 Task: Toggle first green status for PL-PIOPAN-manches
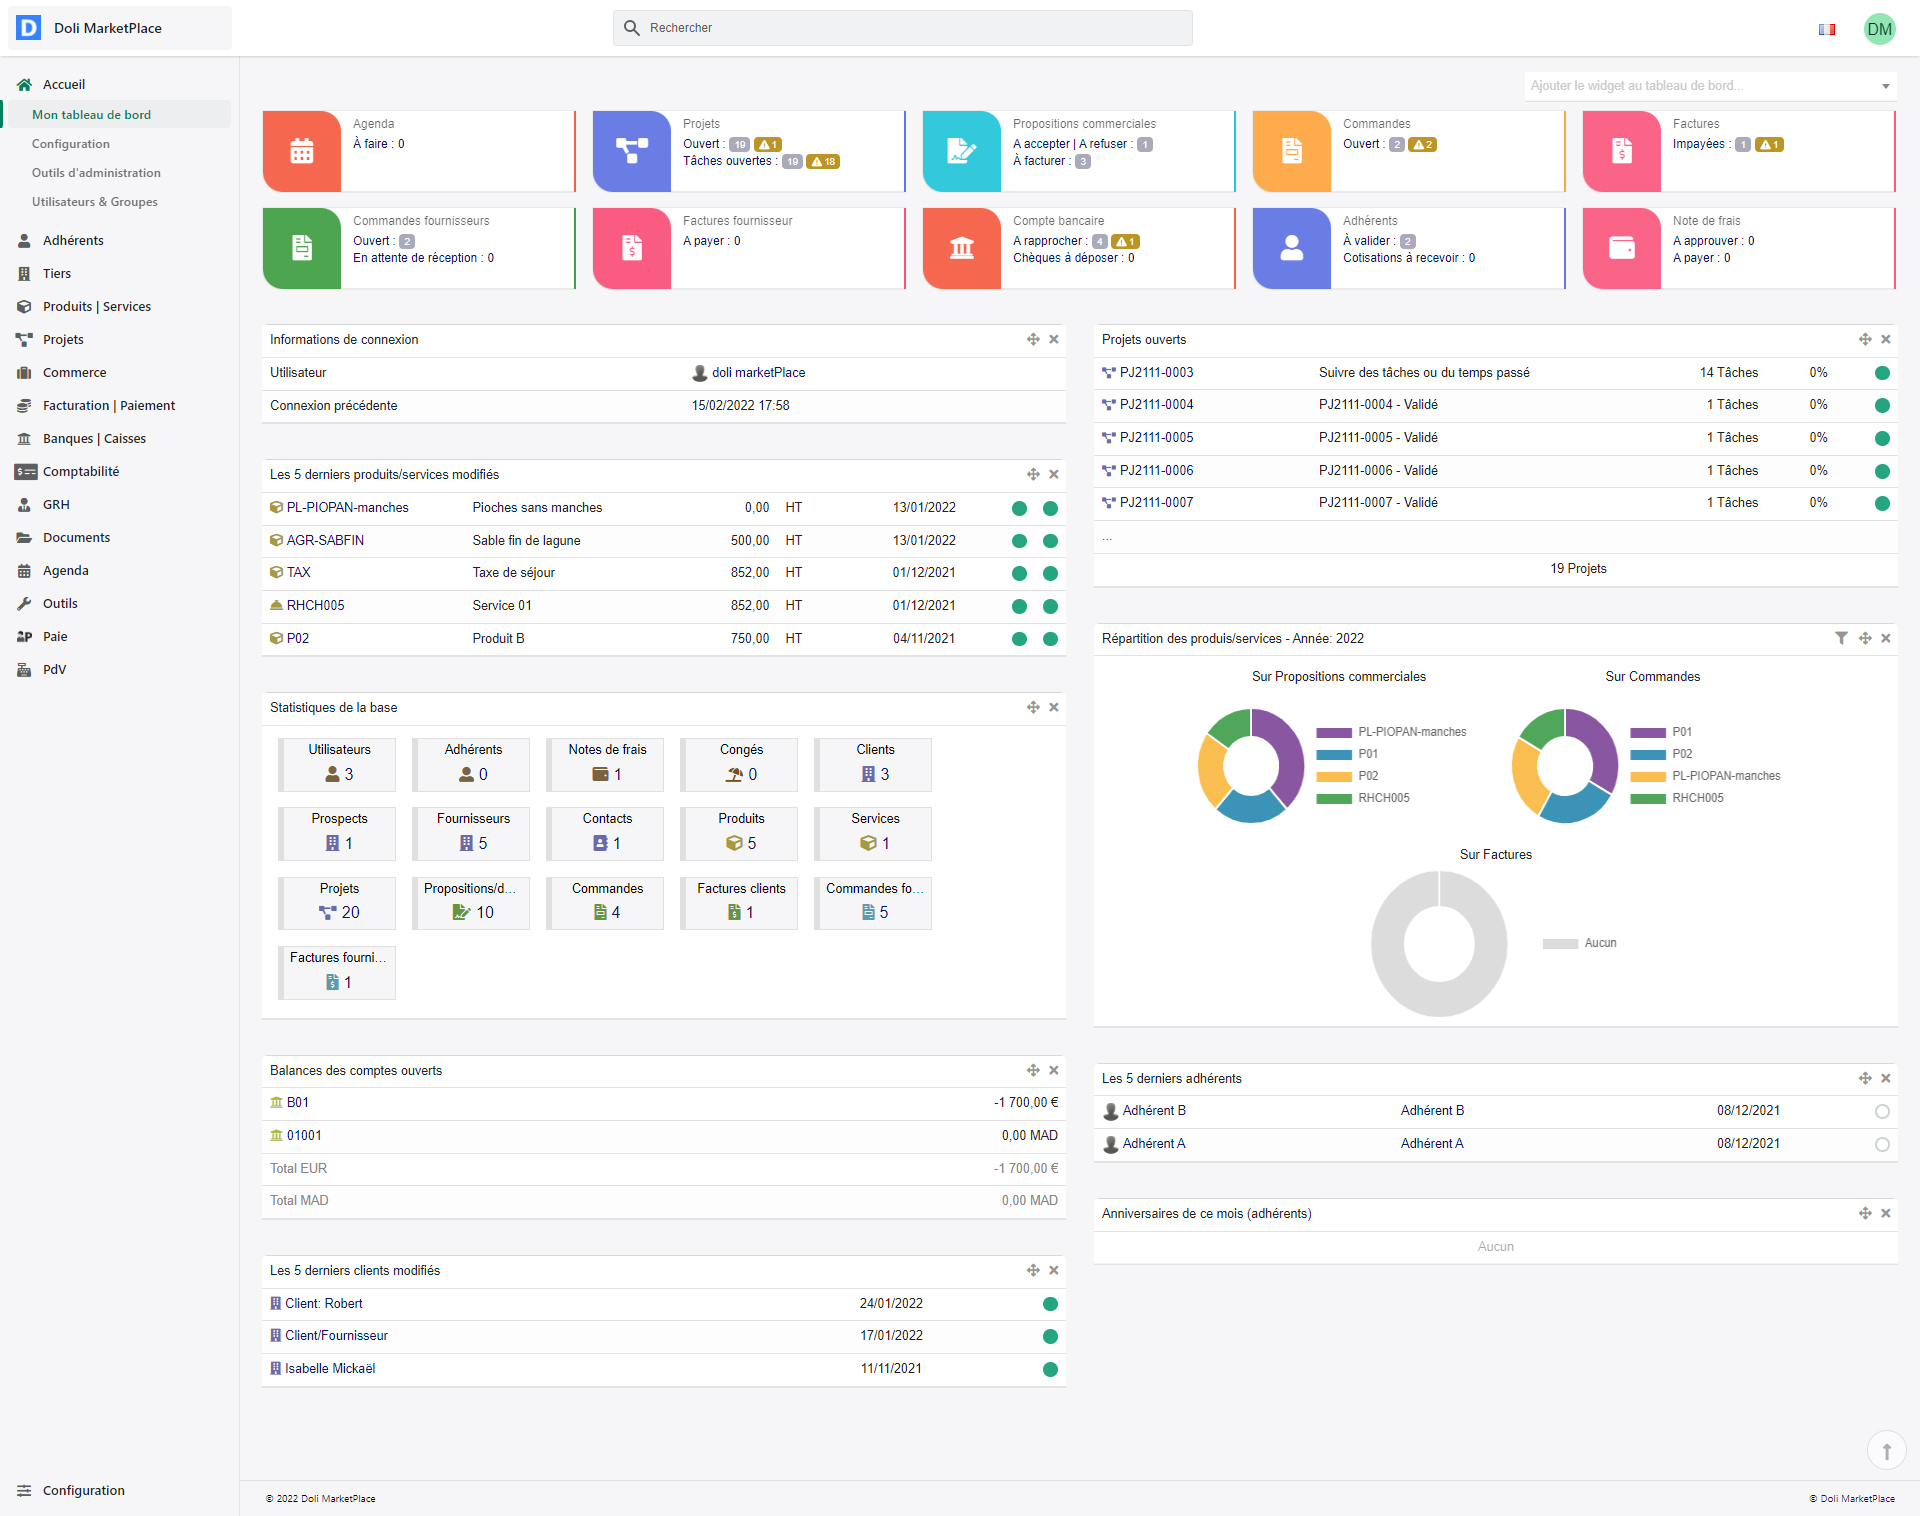point(1019,508)
